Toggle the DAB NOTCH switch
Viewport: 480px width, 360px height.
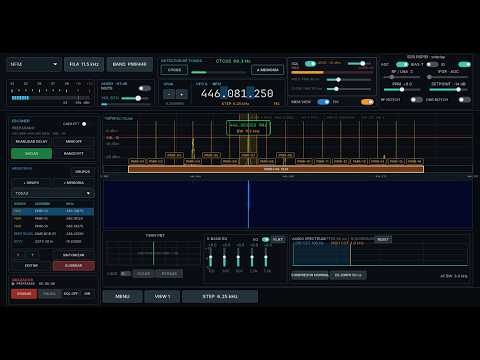point(464,100)
